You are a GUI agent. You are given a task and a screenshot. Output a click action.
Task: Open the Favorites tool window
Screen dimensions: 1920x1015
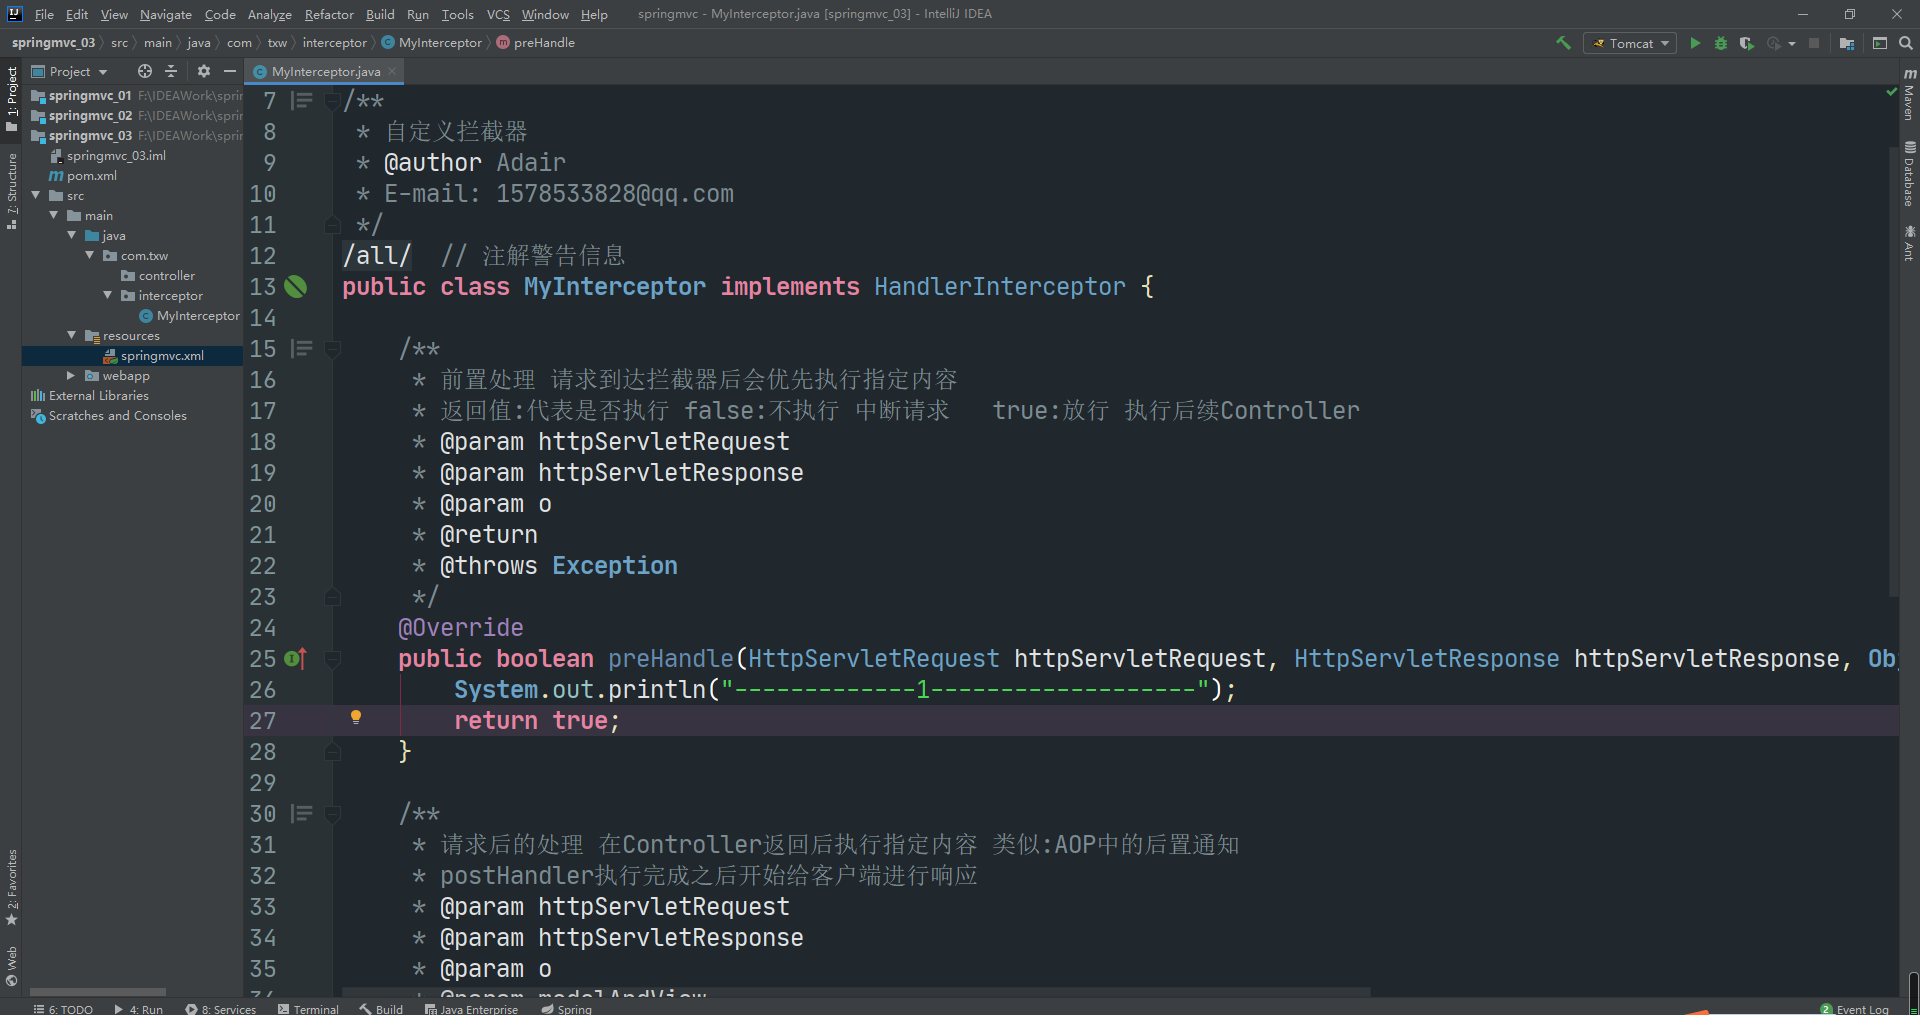pyautogui.click(x=12, y=887)
